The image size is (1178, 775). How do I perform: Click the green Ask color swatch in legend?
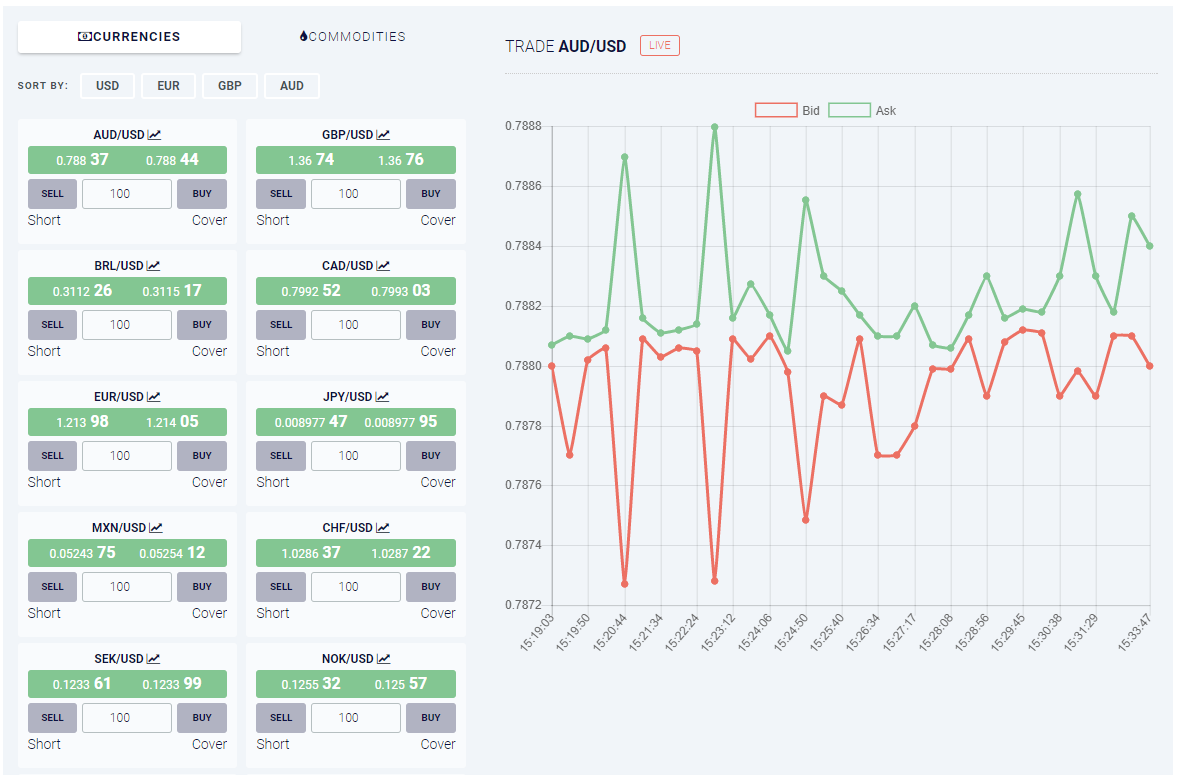click(849, 110)
